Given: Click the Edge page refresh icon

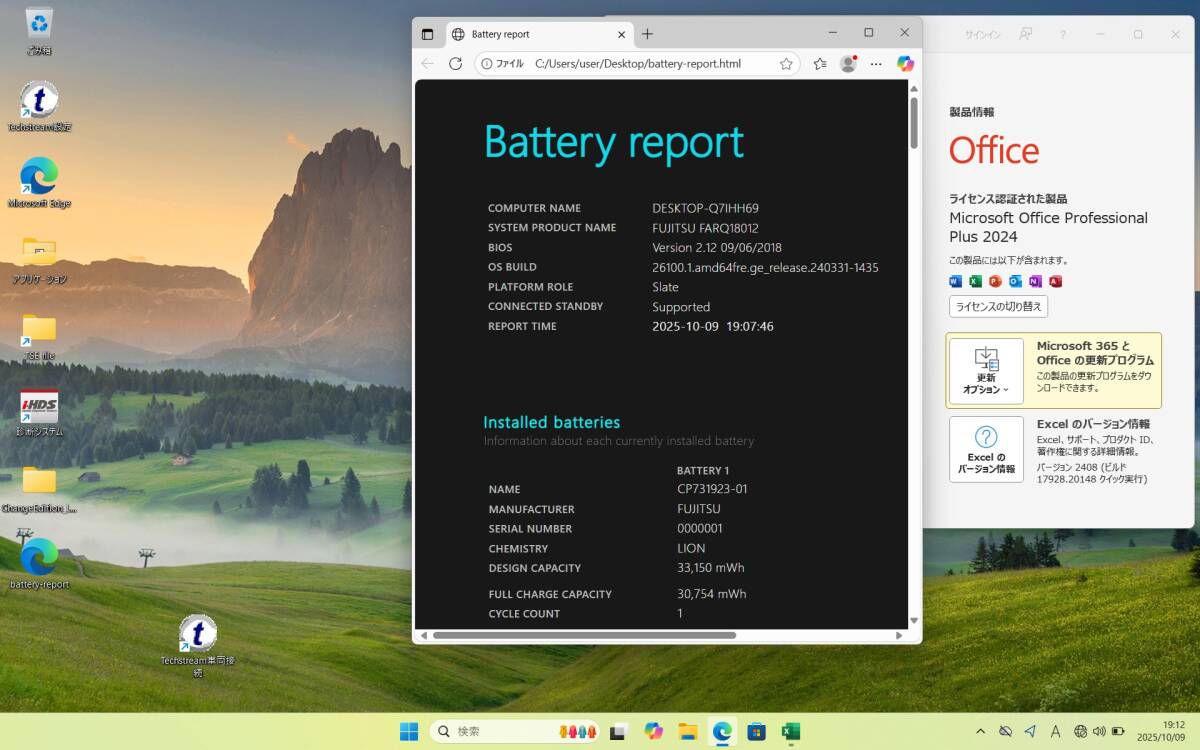Looking at the screenshot, I should tap(455, 64).
